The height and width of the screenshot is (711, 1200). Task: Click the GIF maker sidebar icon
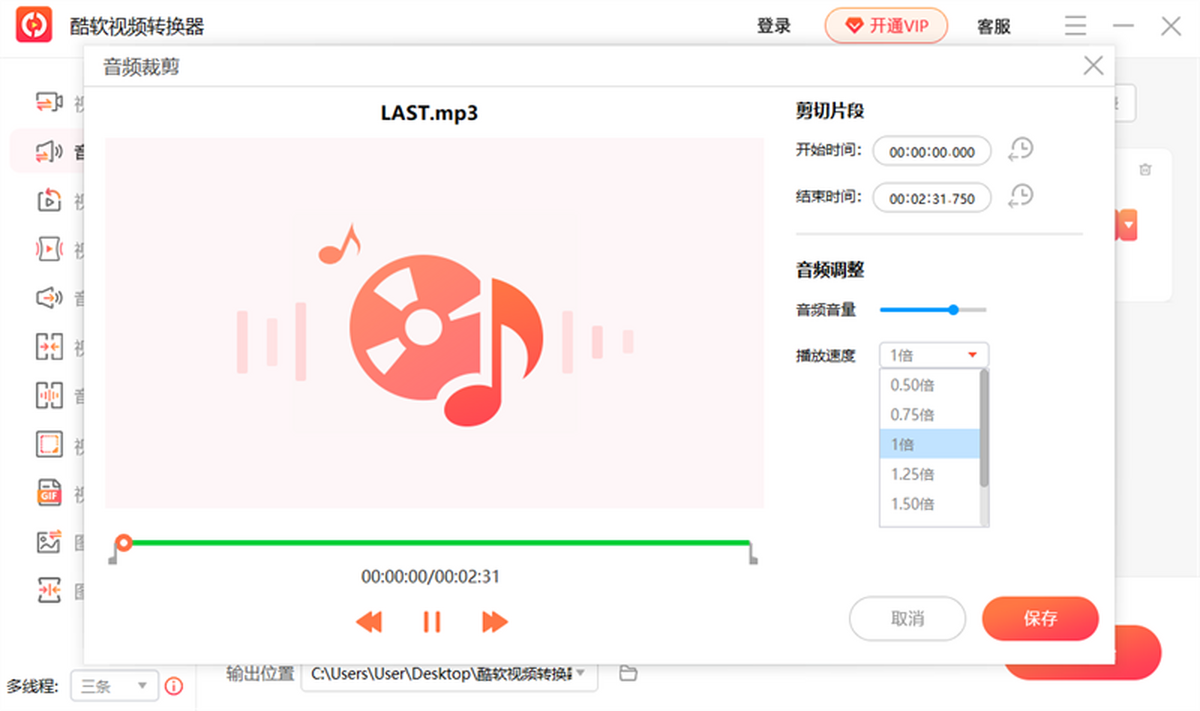click(x=49, y=494)
